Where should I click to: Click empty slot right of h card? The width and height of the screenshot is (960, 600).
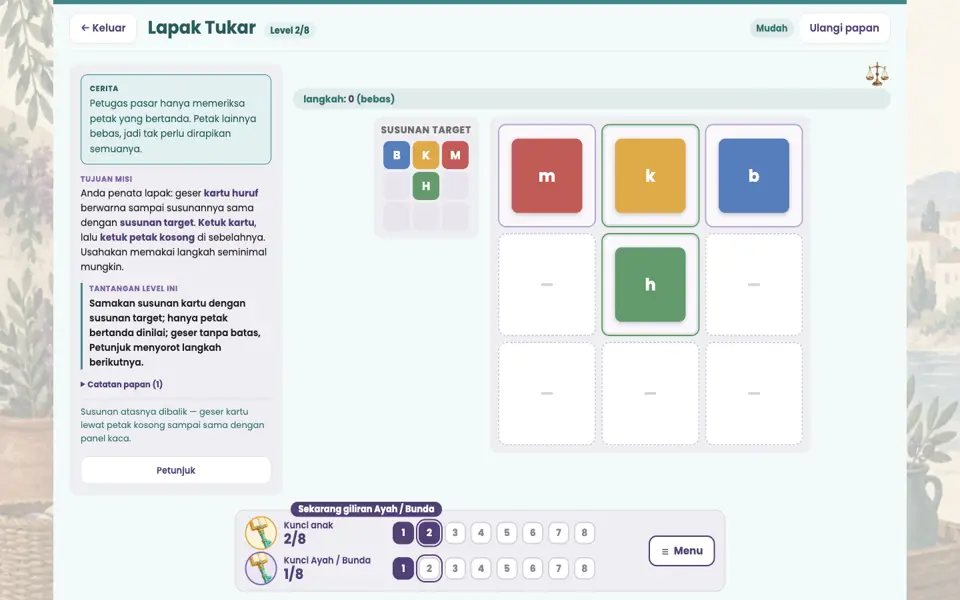[x=754, y=285]
